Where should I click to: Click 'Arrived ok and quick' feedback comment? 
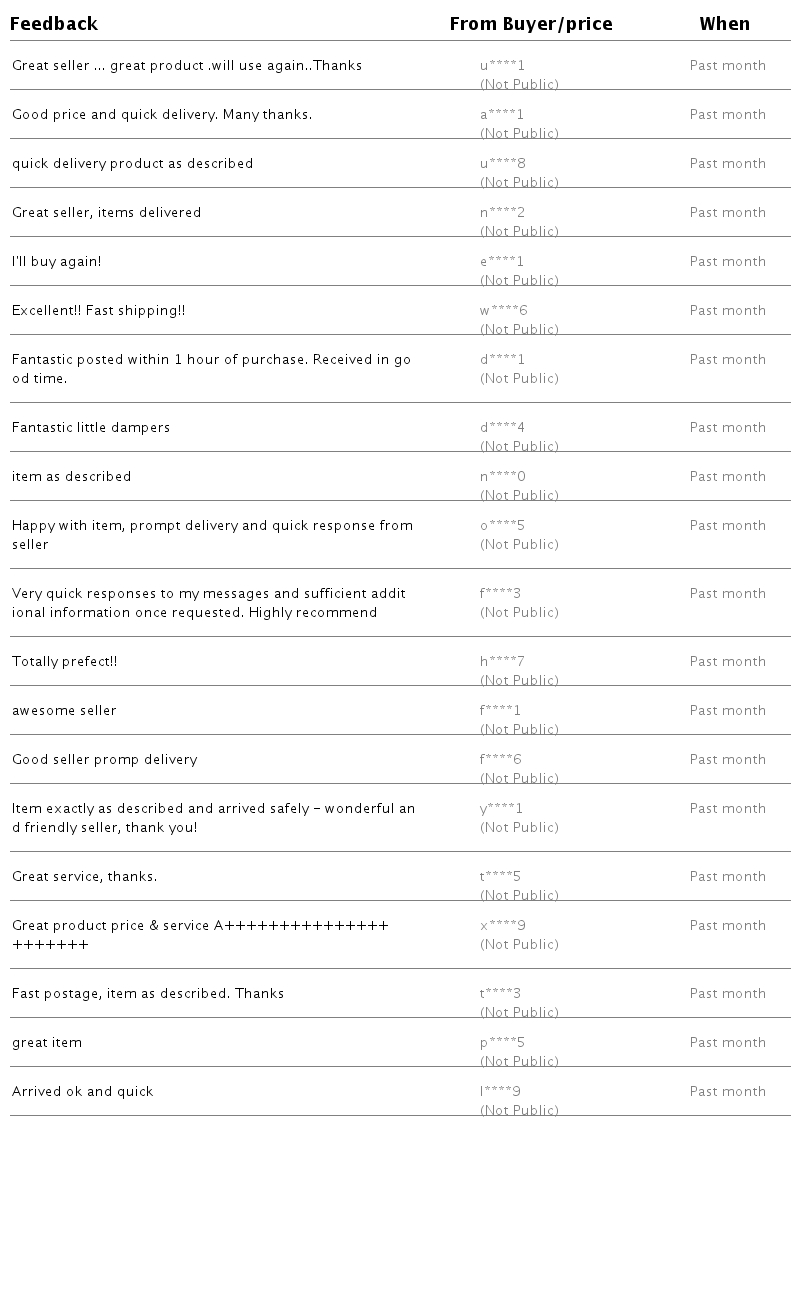83,1092
